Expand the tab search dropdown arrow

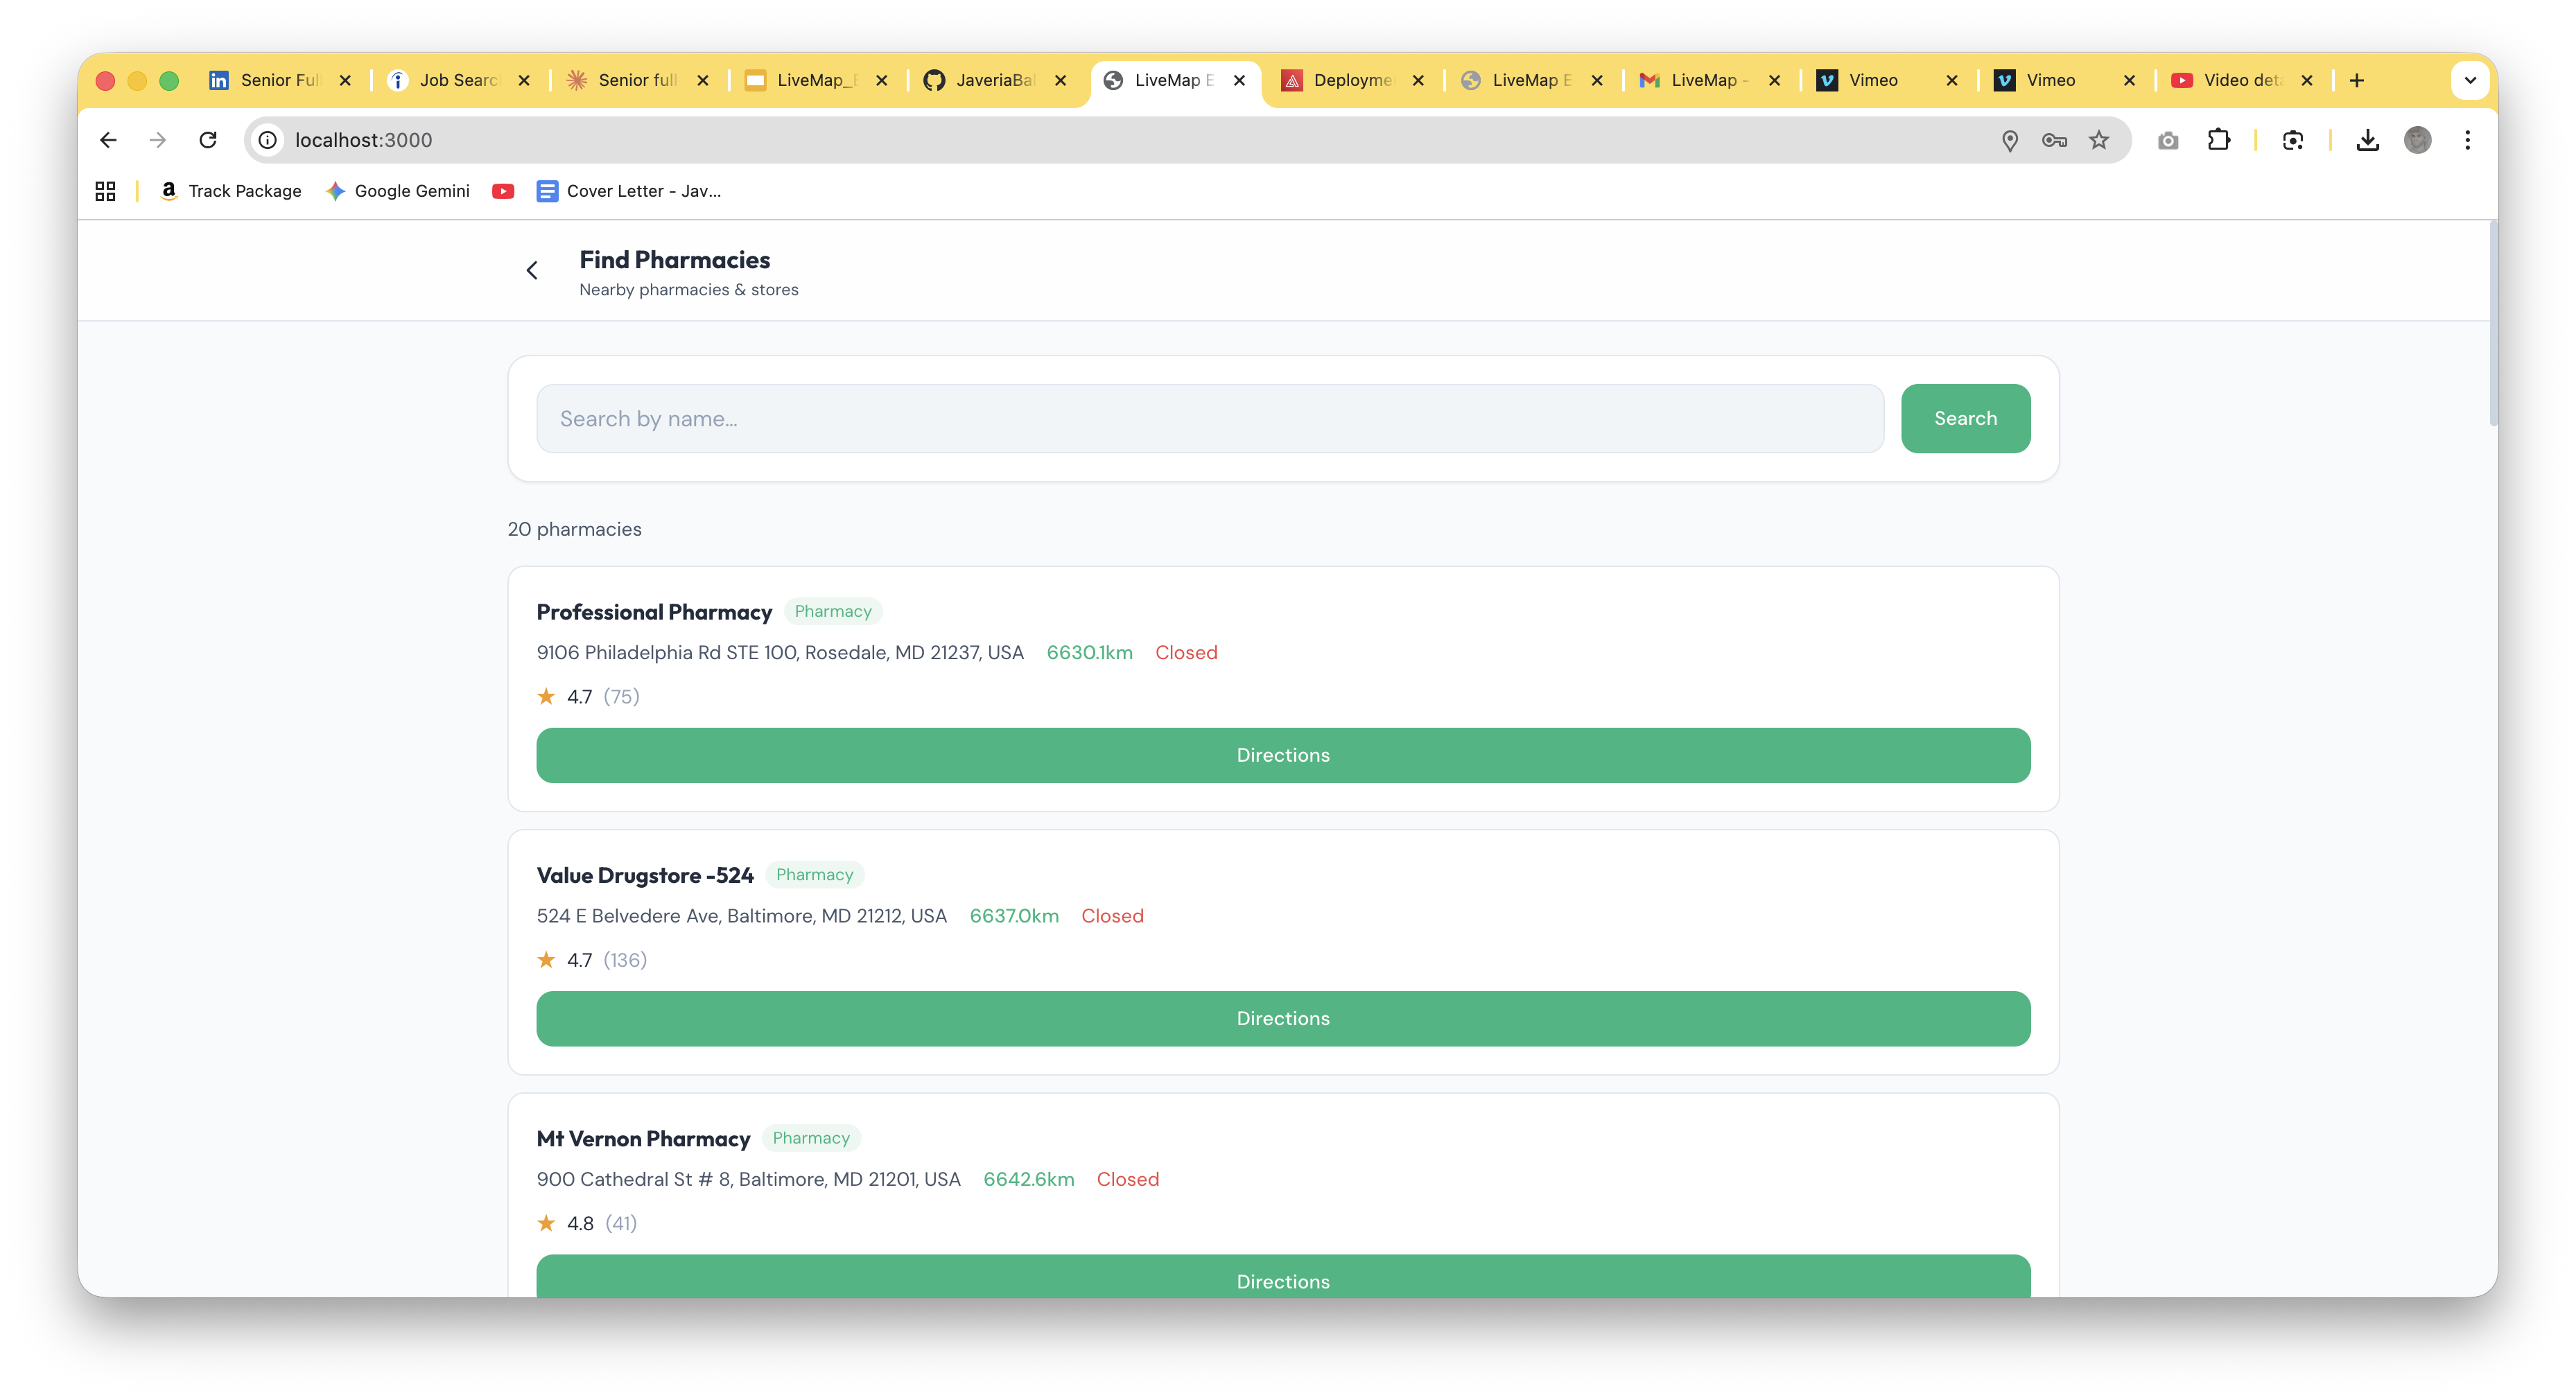(x=2470, y=80)
